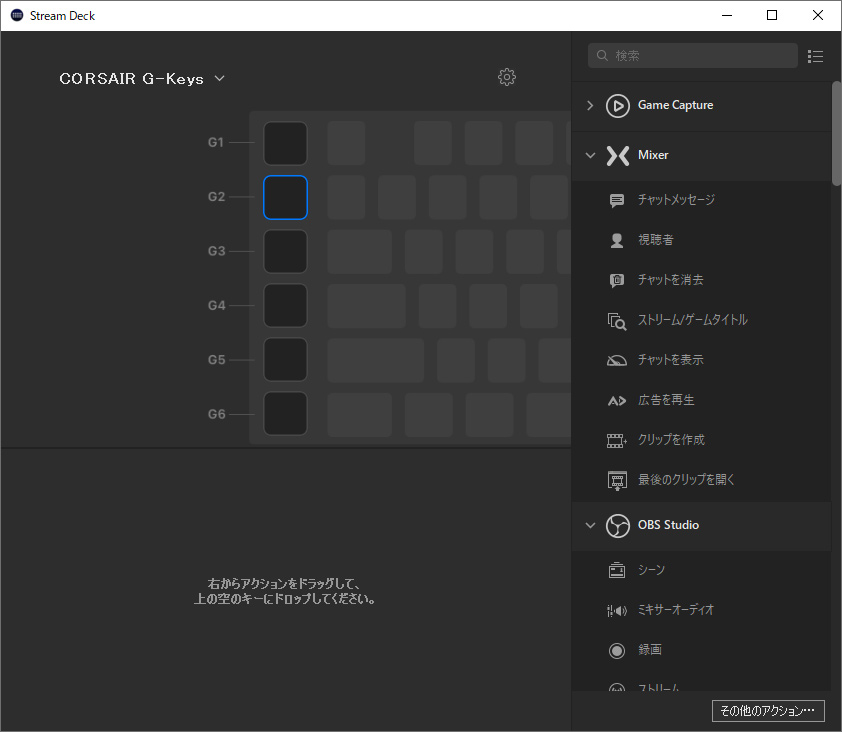Click the 最後のクリップを開く action label
Viewport: 842px width, 732px height.
coord(686,480)
